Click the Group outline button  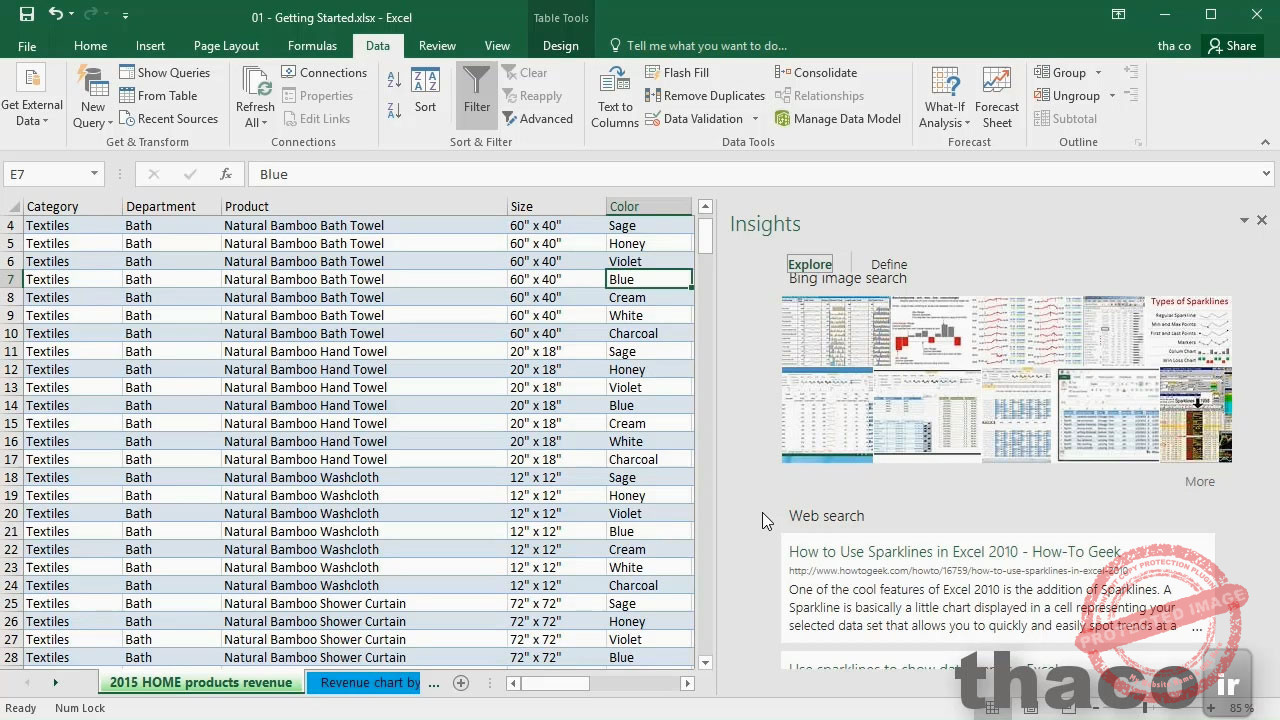point(1060,73)
